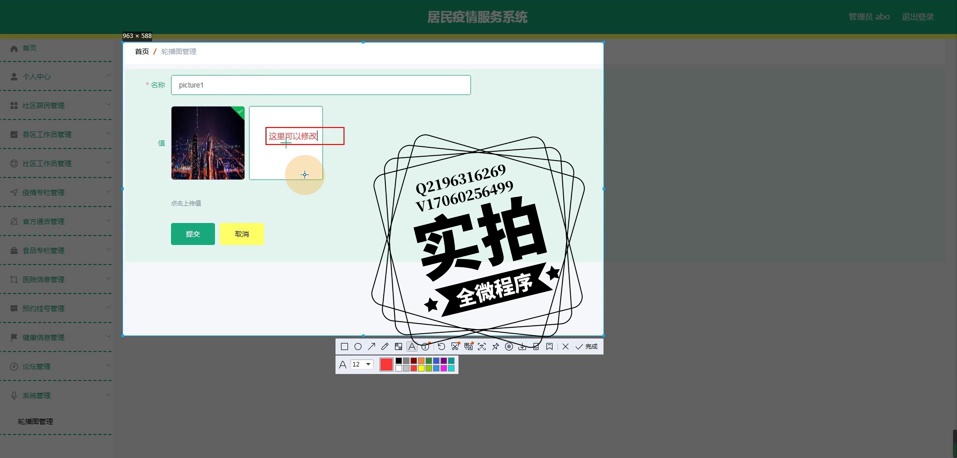Viewport: 957px width, 458px height.
Task: Click the yellow 取消 button
Action: point(241,234)
